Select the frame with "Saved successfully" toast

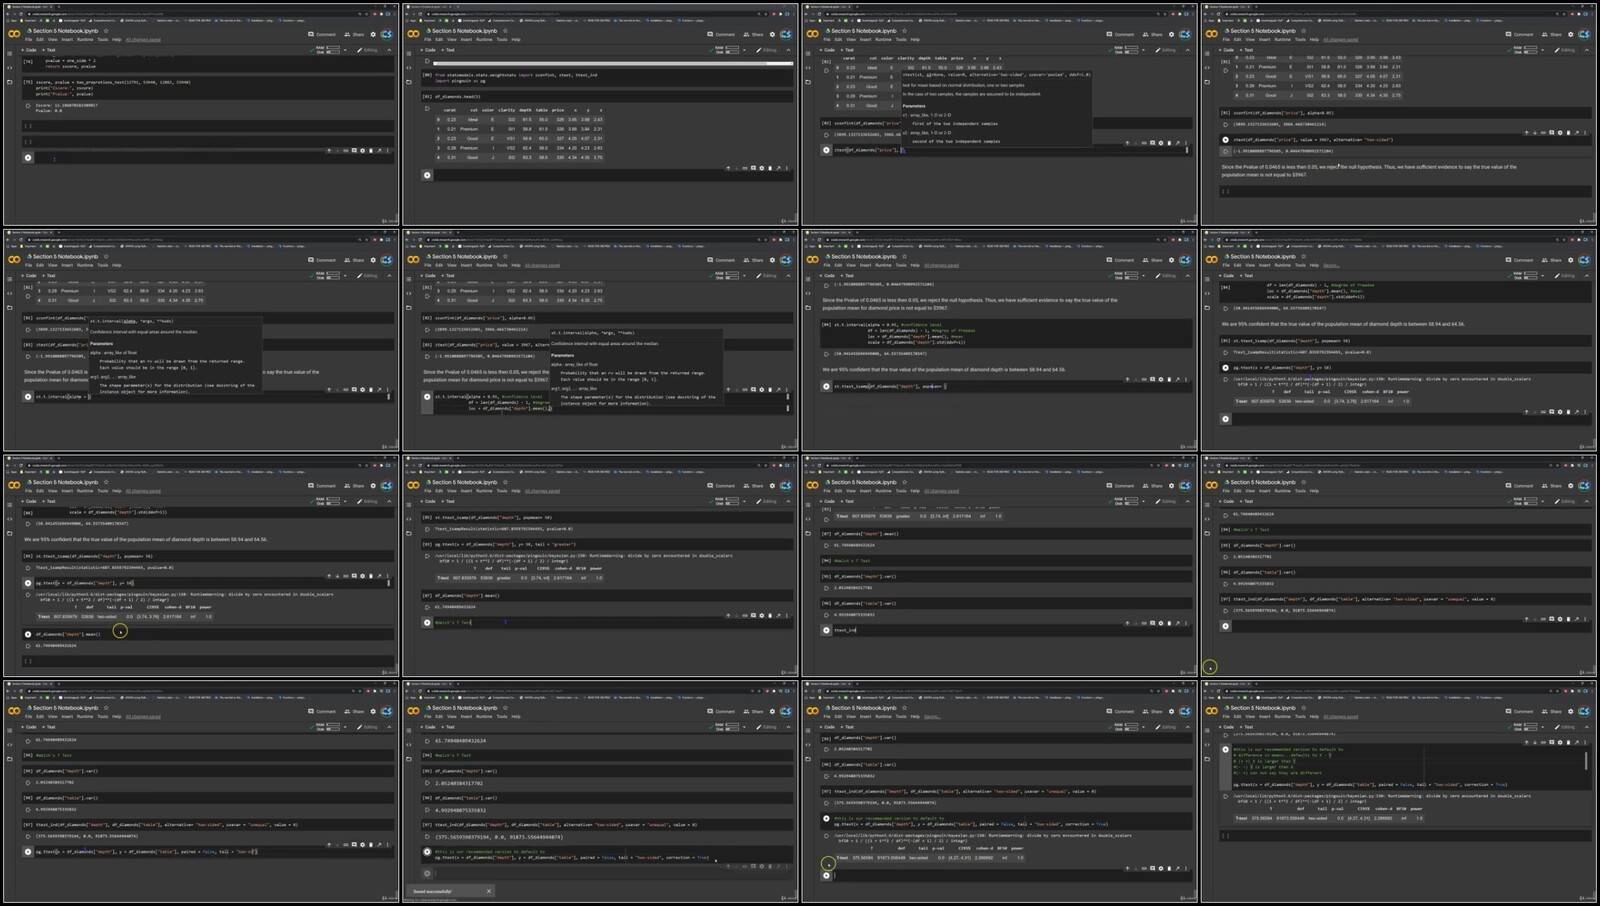pos(600,791)
